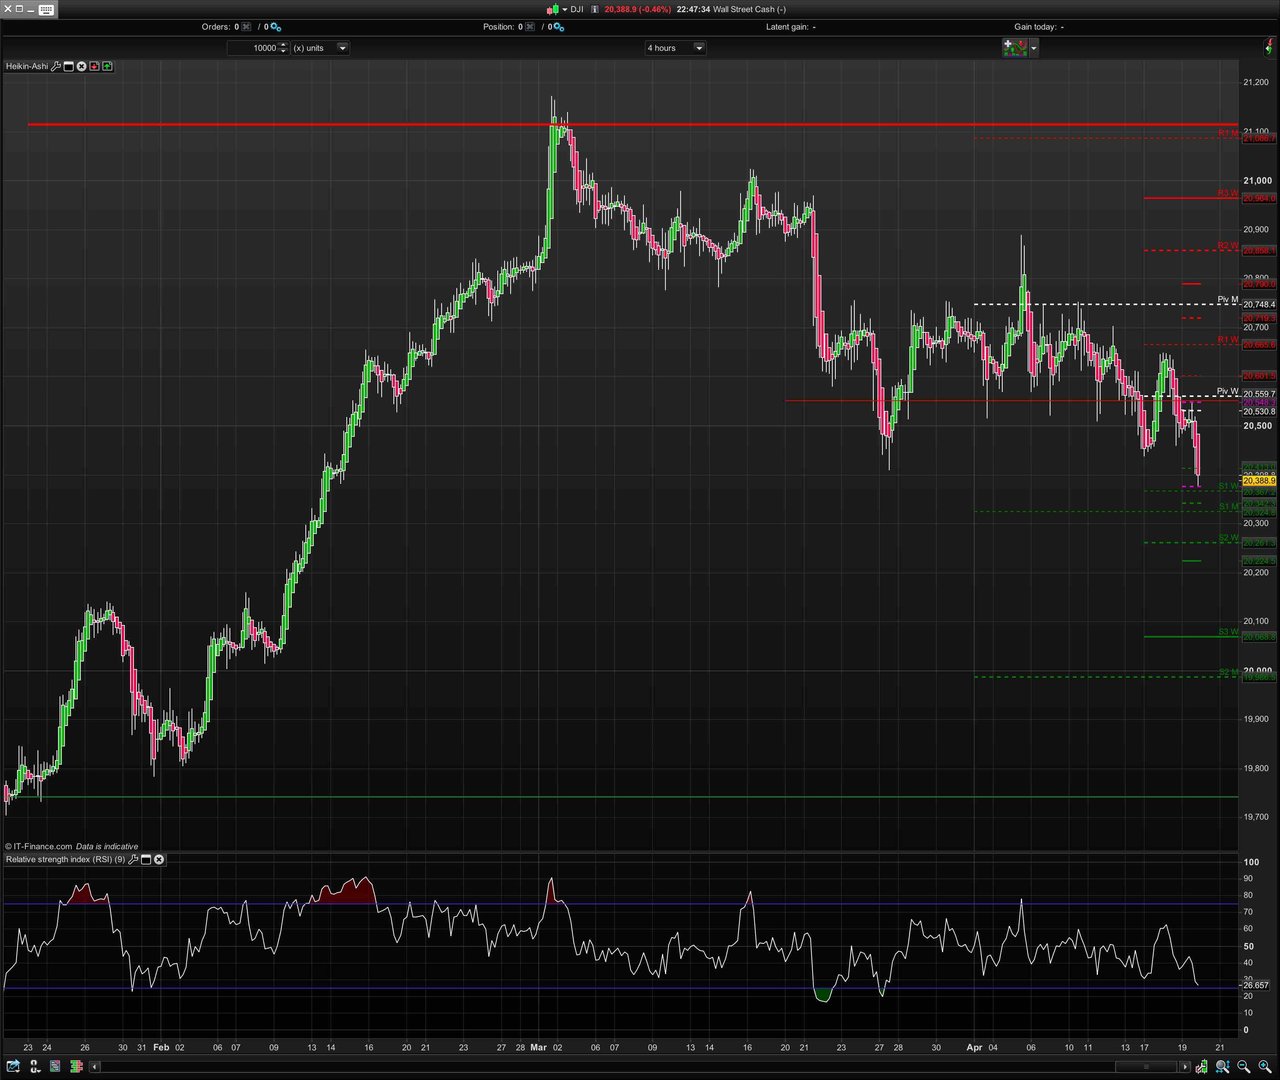Click the red down-arrow icon on Heikin-Ashi label
This screenshot has width=1280, height=1080.
point(94,66)
